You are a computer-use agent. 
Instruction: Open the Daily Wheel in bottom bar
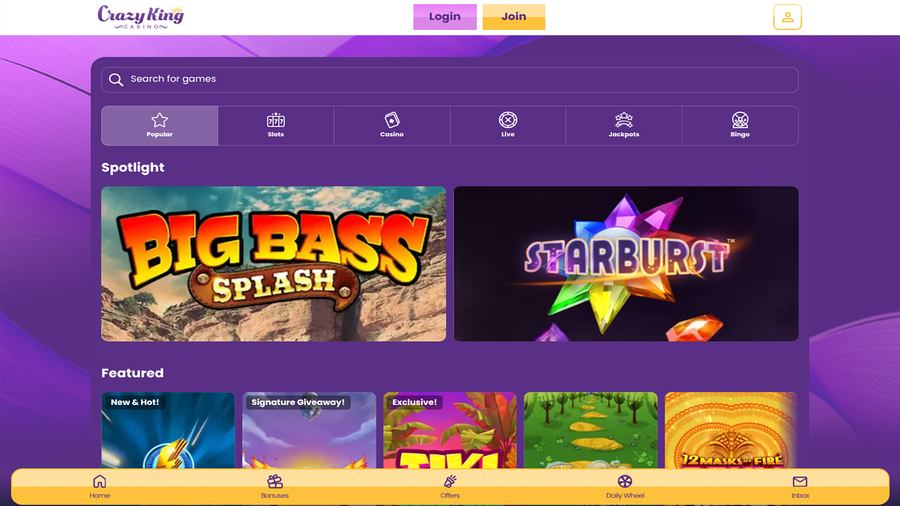pos(625,486)
